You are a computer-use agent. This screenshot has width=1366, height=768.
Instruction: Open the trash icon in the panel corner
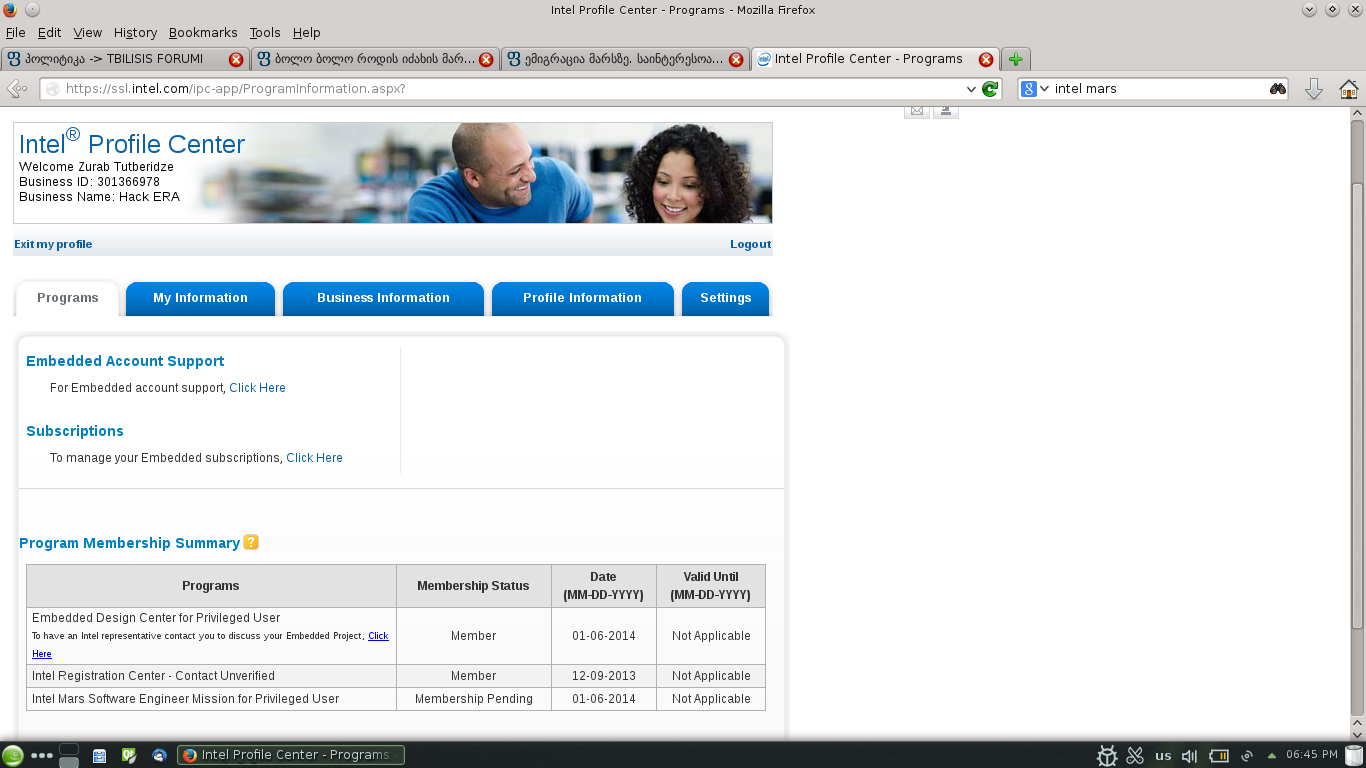pyautogui.click(x=1354, y=755)
